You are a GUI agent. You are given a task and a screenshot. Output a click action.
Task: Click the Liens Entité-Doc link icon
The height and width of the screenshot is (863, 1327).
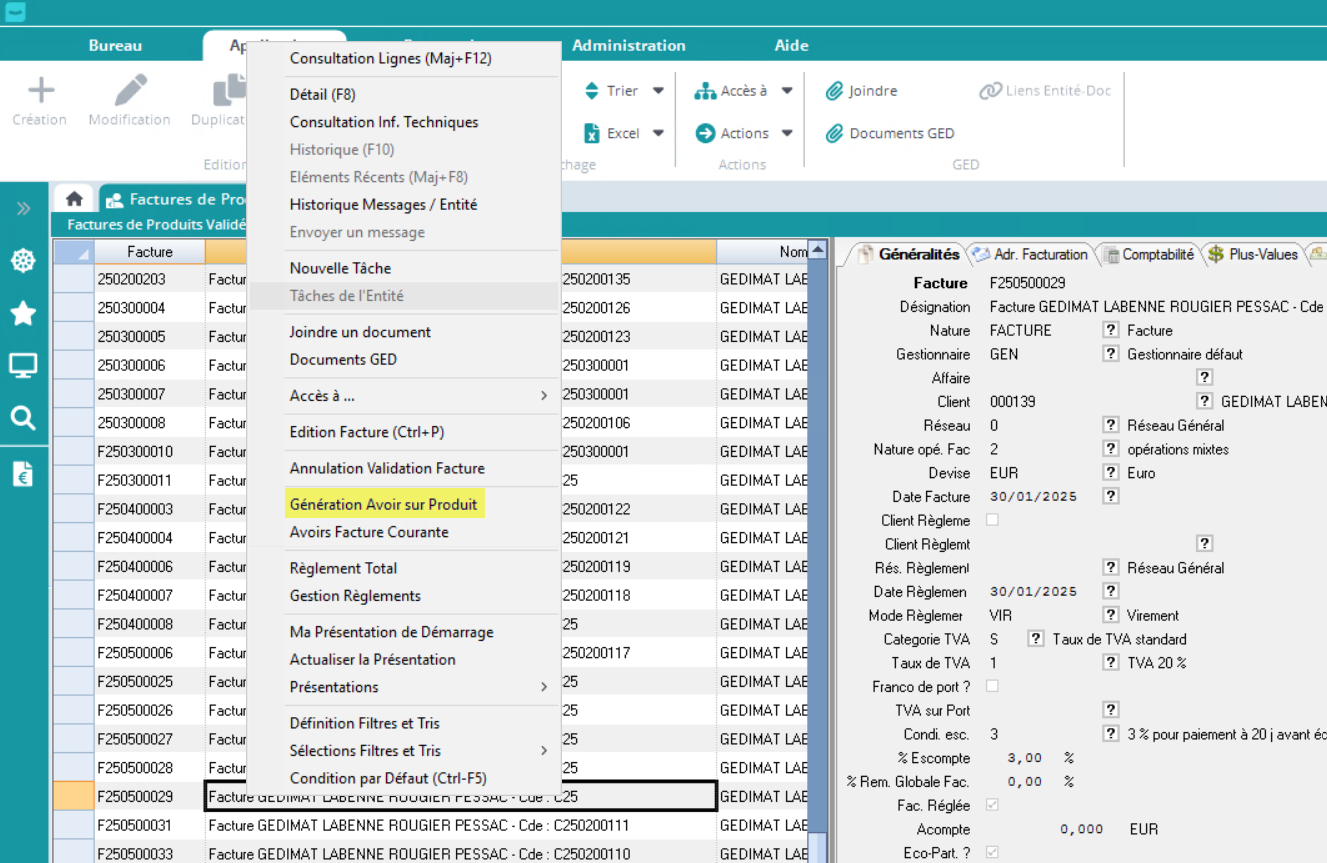coord(990,91)
